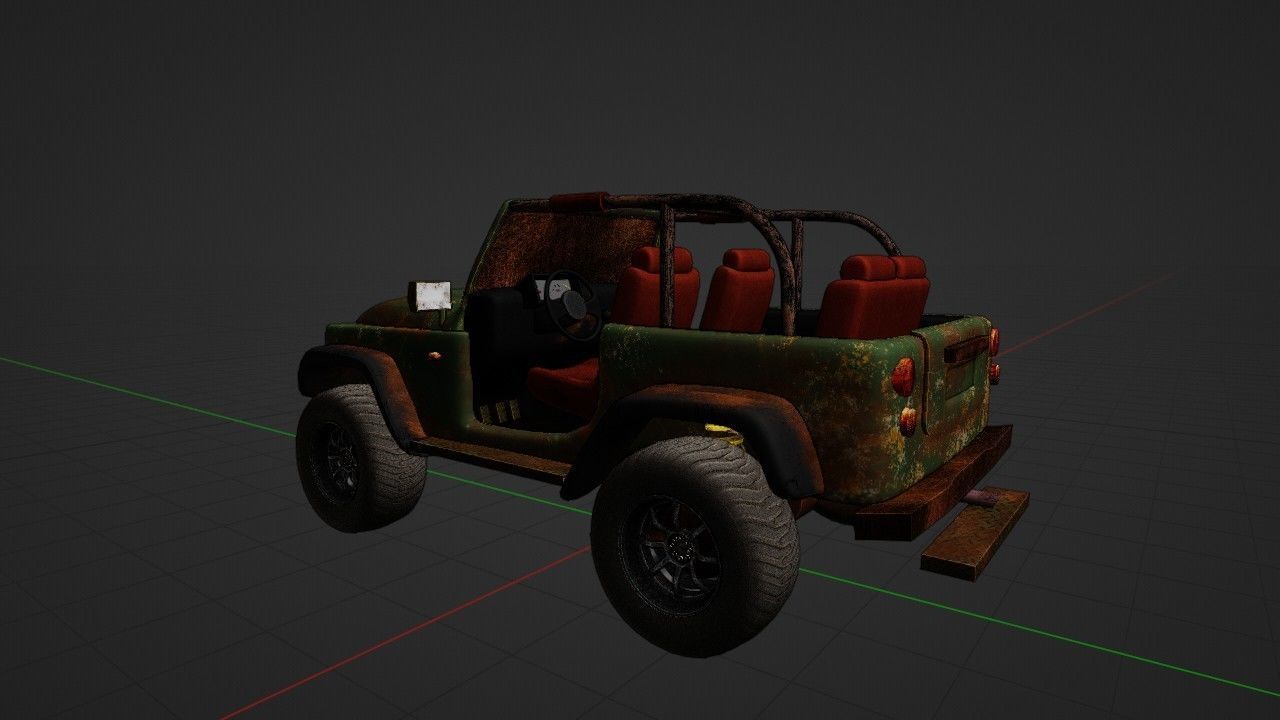Select the rusty rear bumper
This screenshot has width=1280, height=720.
tap(933, 483)
